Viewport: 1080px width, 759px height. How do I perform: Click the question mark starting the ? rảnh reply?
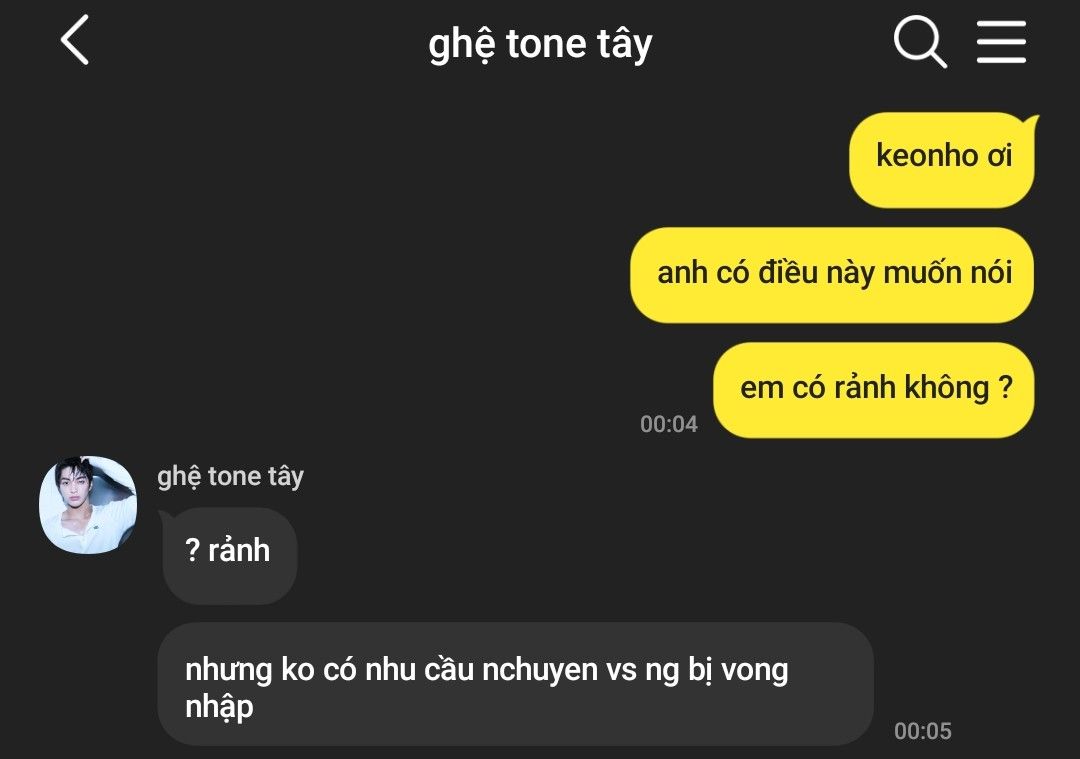pos(193,550)
